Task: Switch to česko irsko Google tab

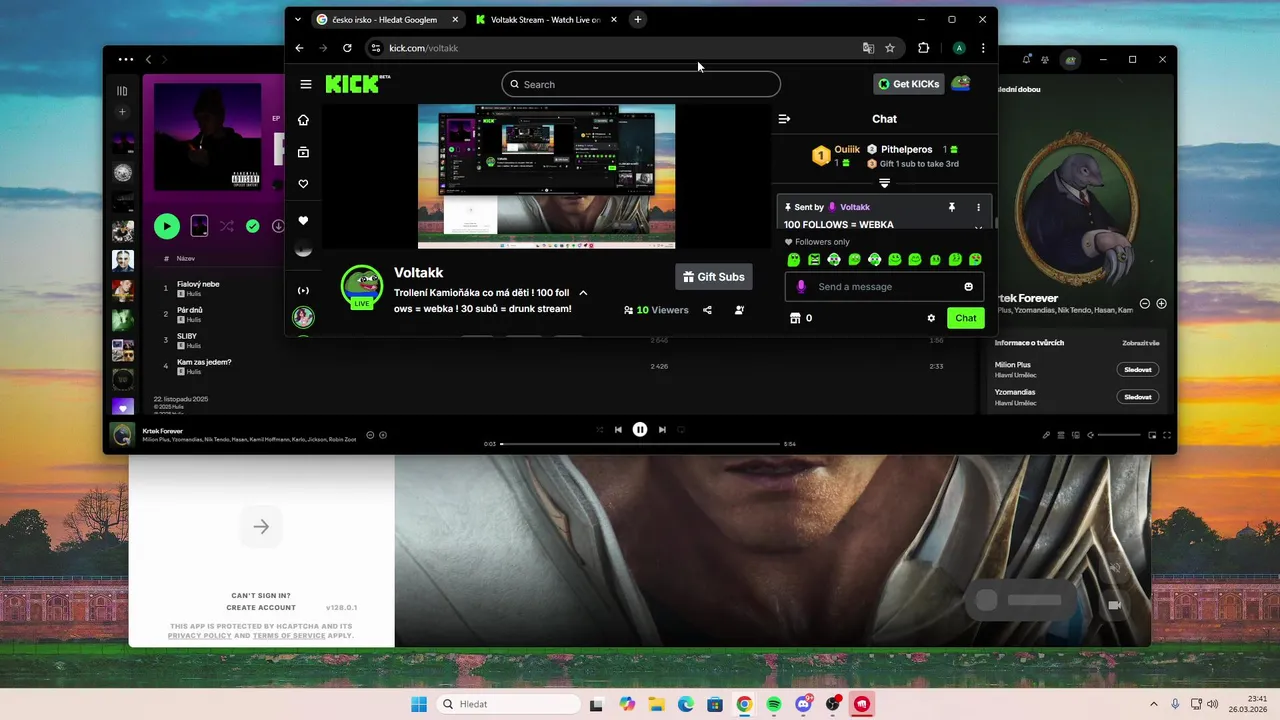Action: pos(388,19)
